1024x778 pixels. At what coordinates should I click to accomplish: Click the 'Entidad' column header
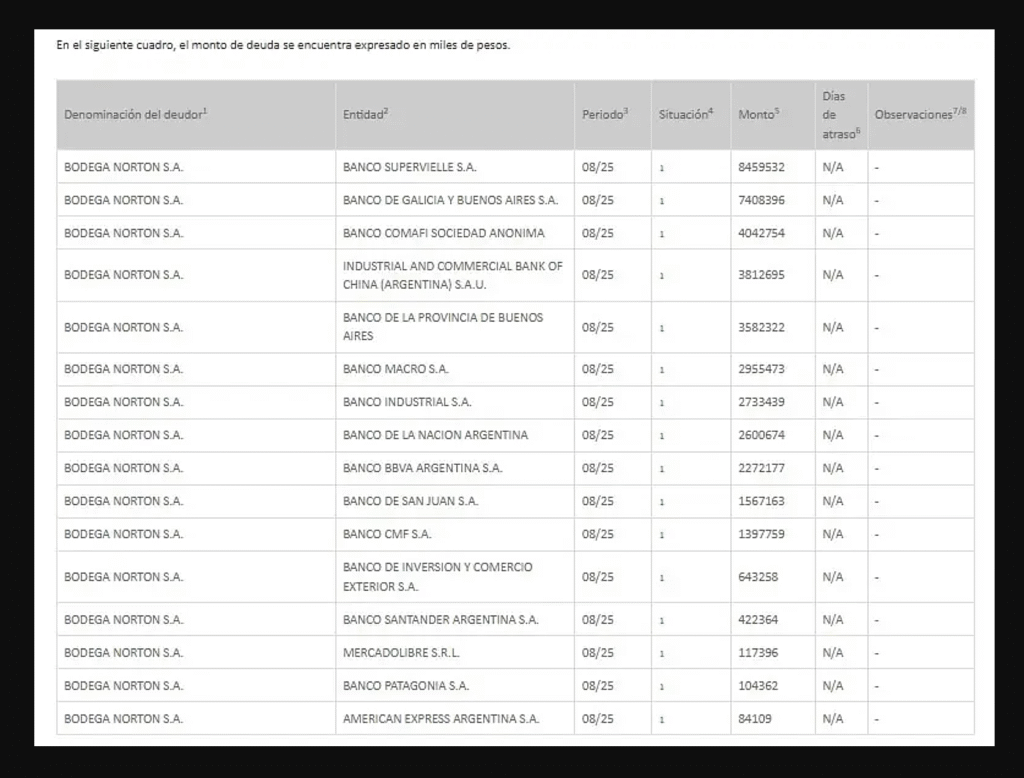pos(365,115)
